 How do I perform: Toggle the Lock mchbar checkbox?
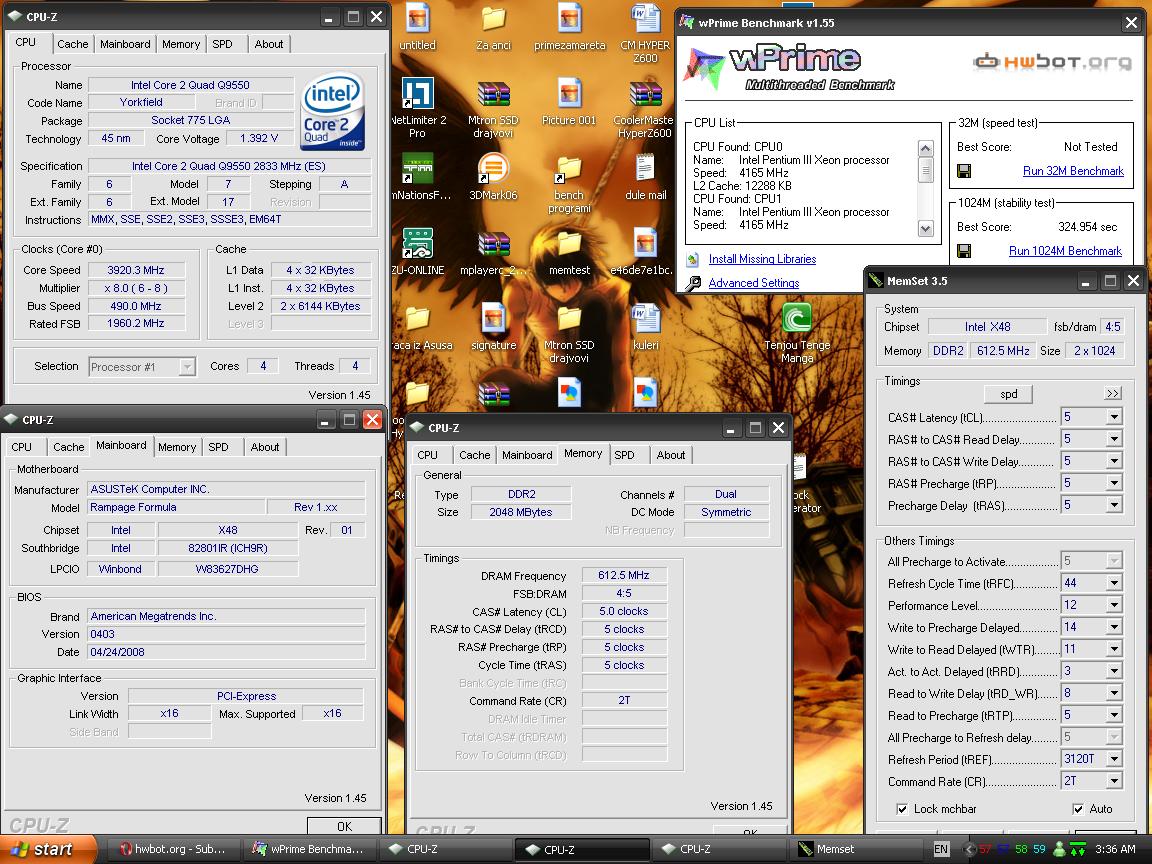(901, 809)
